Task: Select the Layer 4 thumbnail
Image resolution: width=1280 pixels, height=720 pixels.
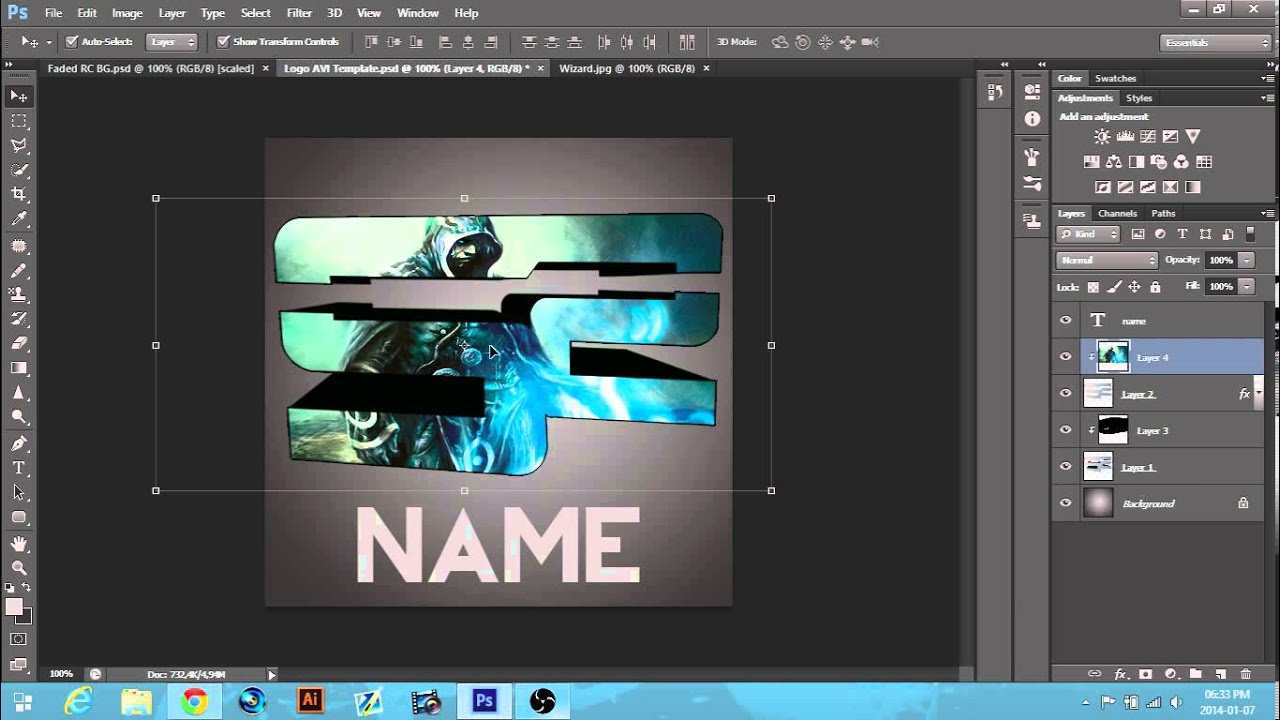Action: [x=1113, y=357]
